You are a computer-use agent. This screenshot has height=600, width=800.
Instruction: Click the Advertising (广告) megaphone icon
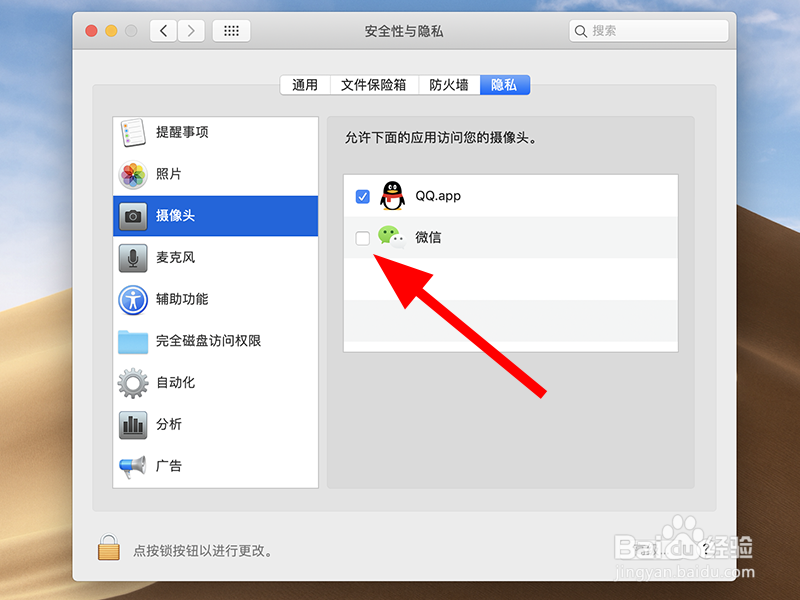pyautogui.click(x=133, y=466)
